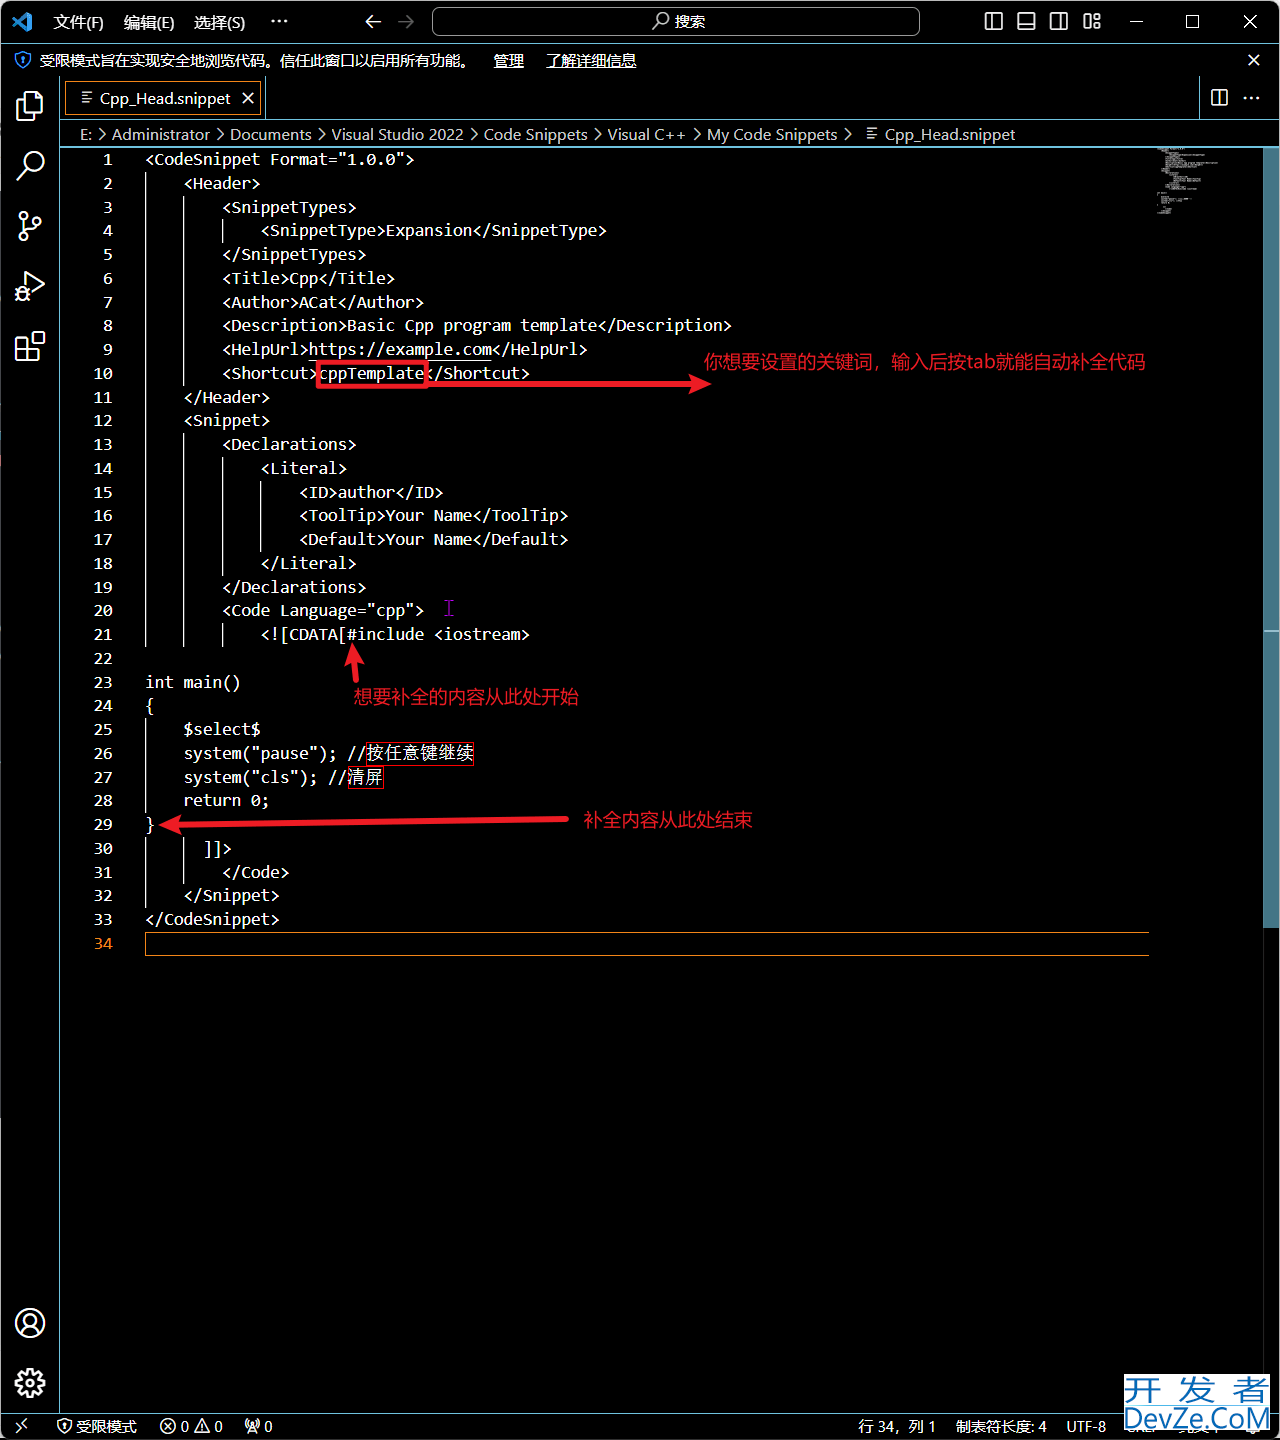Click line 34 empty editor line
The height and width of the screenshot is (1440, 1280).
click(x=646, y=943)
